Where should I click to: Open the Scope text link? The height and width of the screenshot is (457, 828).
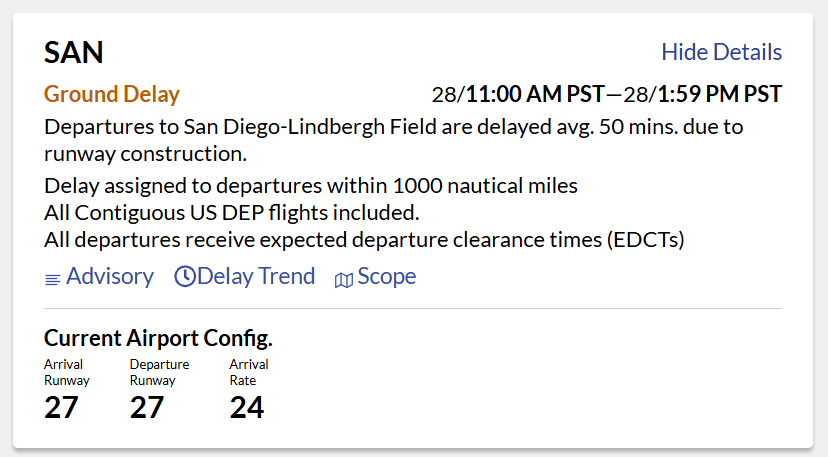click(x=387, y=276)
